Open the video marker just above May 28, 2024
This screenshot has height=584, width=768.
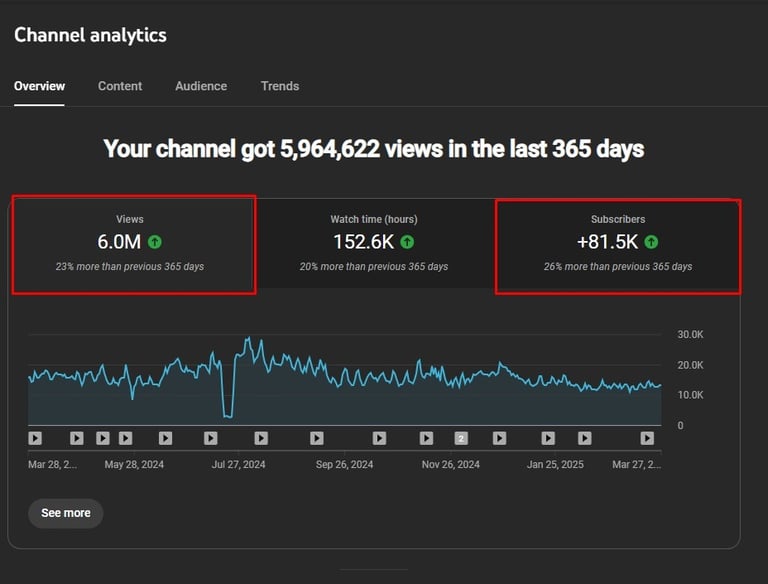[125, 438]
